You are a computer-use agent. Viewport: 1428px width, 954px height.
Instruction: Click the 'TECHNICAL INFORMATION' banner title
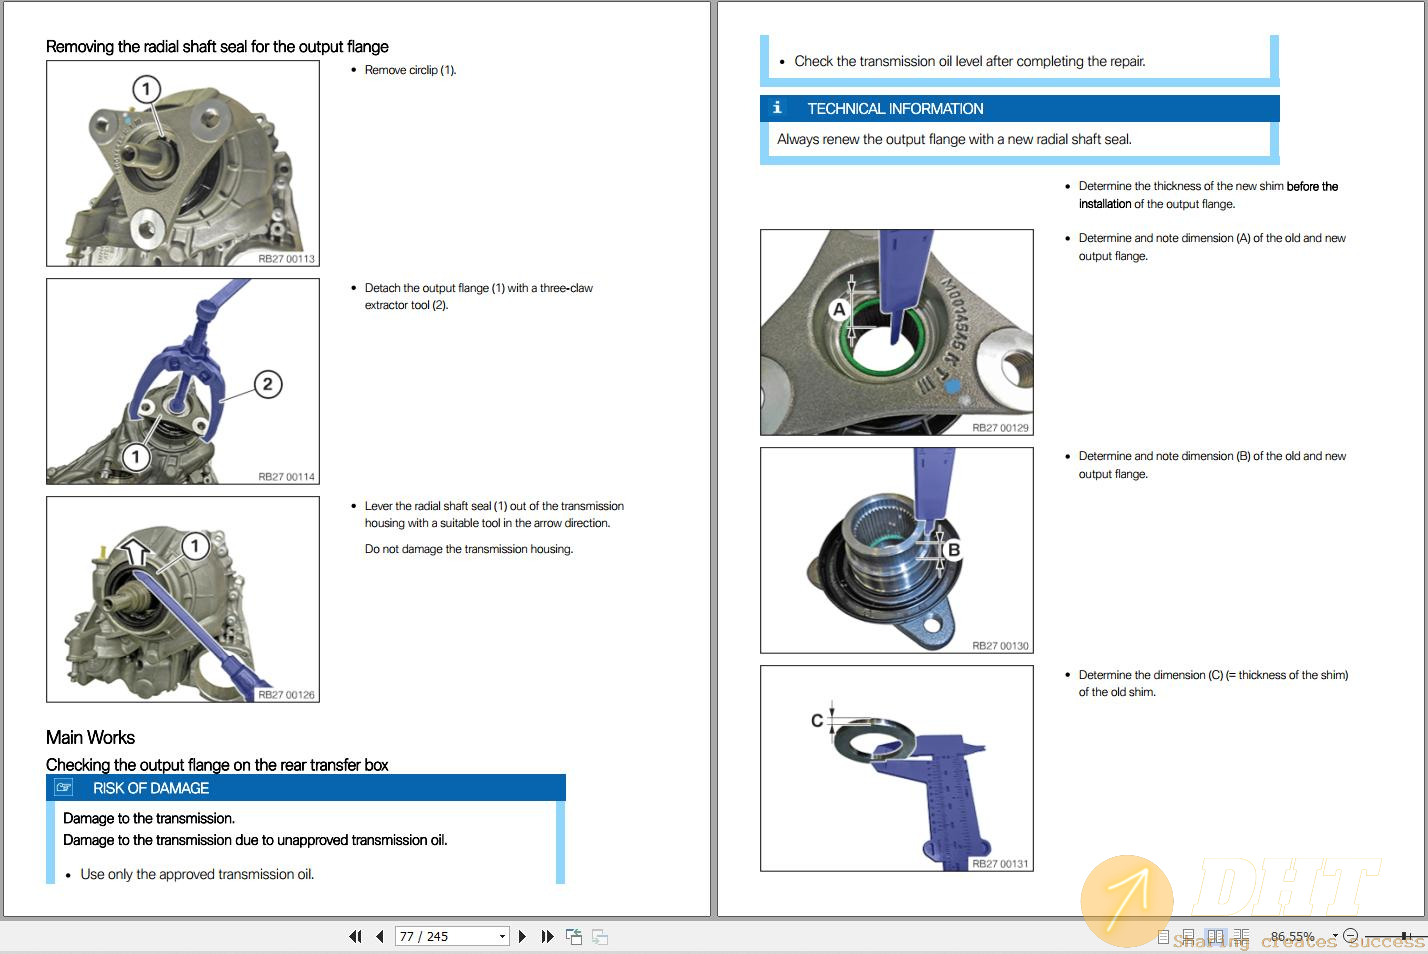(895, 108)
